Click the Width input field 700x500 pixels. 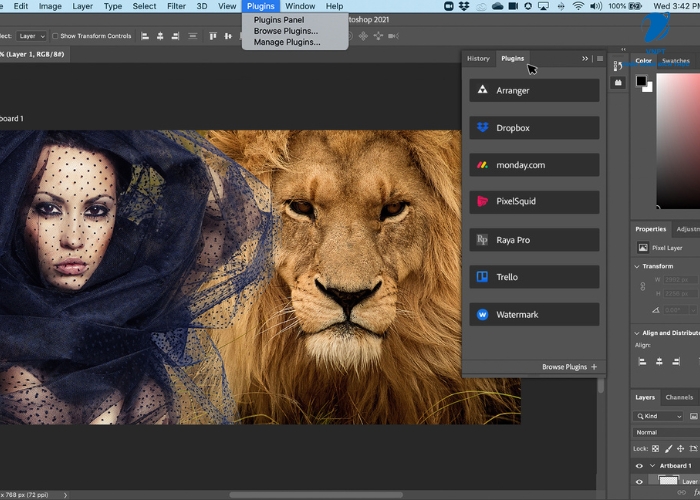point(681,279)
